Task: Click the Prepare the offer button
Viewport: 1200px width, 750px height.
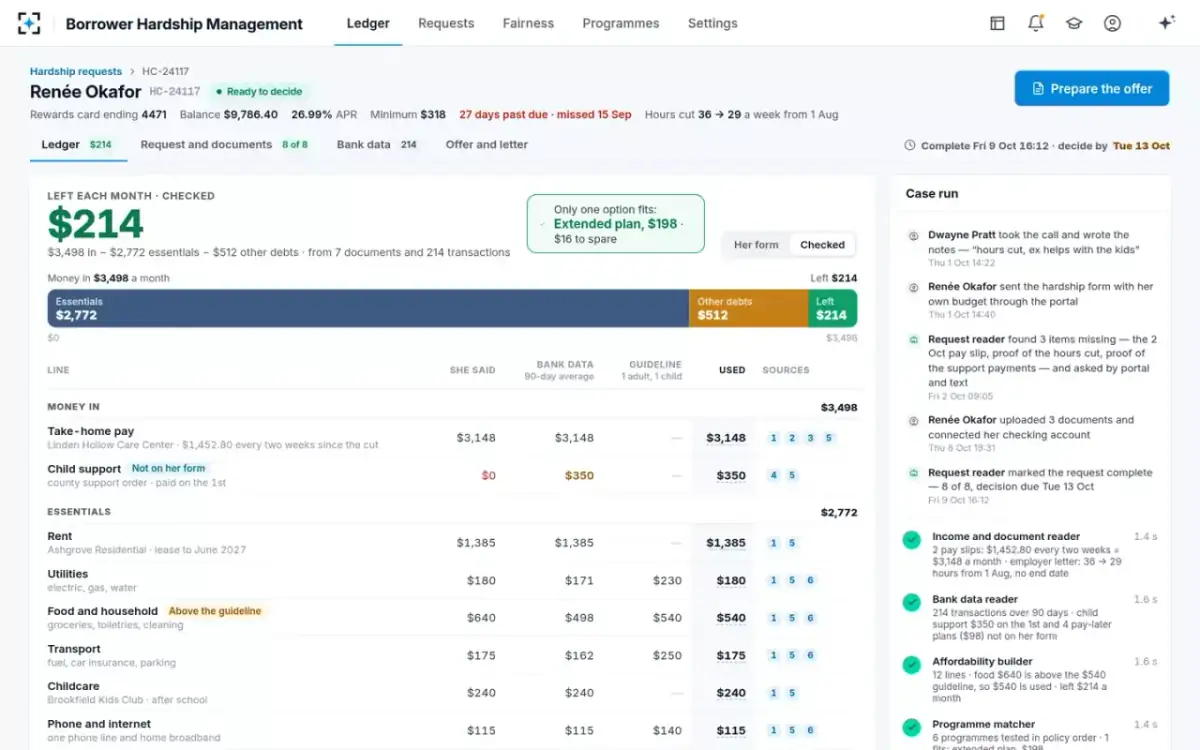Action: [x=1092, y=88]
